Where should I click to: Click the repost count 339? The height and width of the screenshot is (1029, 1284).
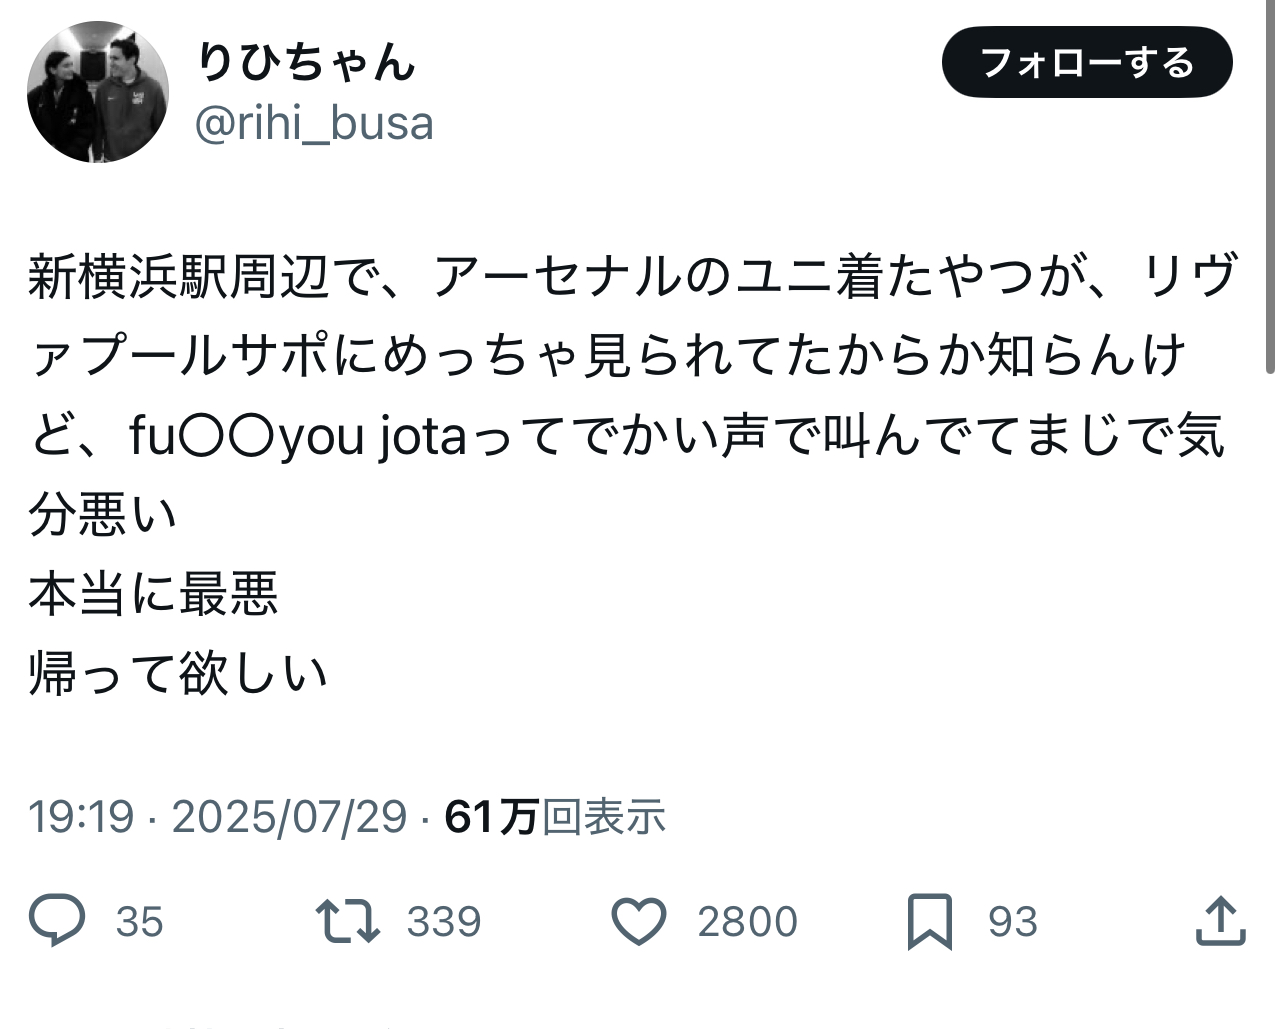pos(443,921)
